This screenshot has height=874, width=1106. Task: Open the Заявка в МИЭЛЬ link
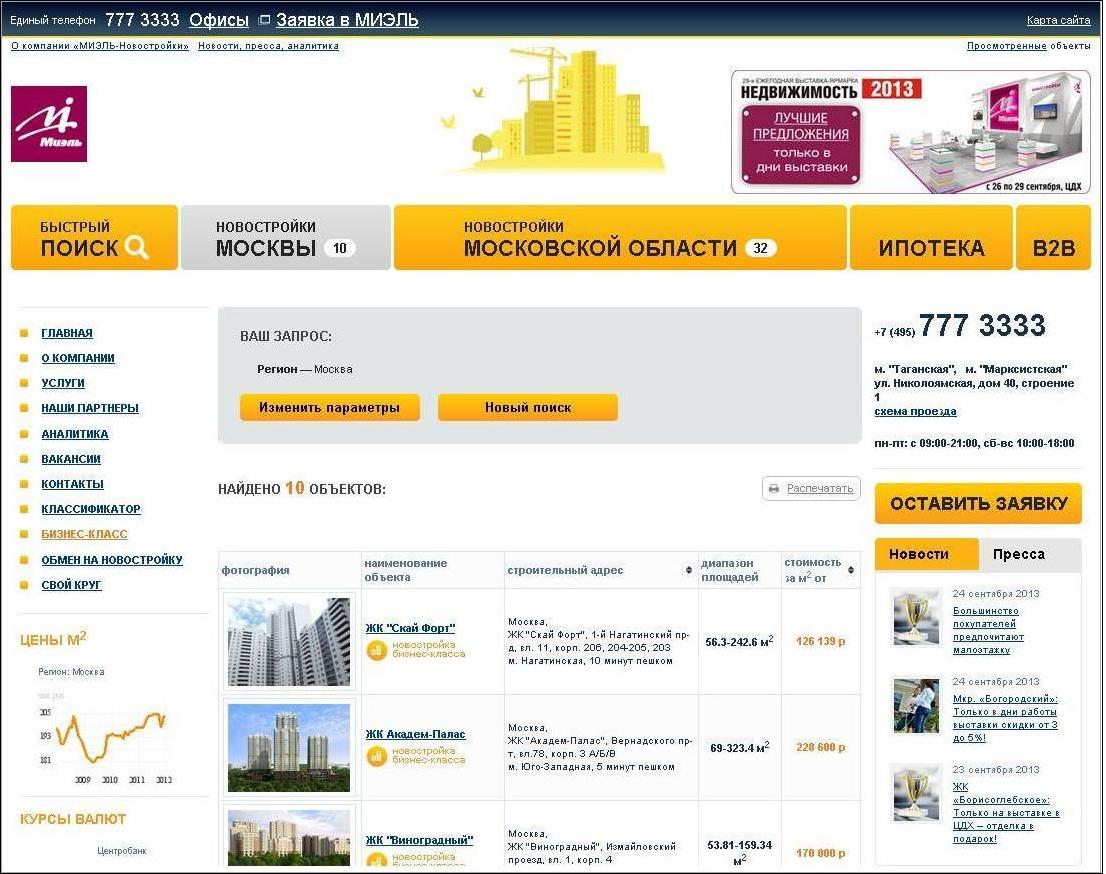point(347,20)
